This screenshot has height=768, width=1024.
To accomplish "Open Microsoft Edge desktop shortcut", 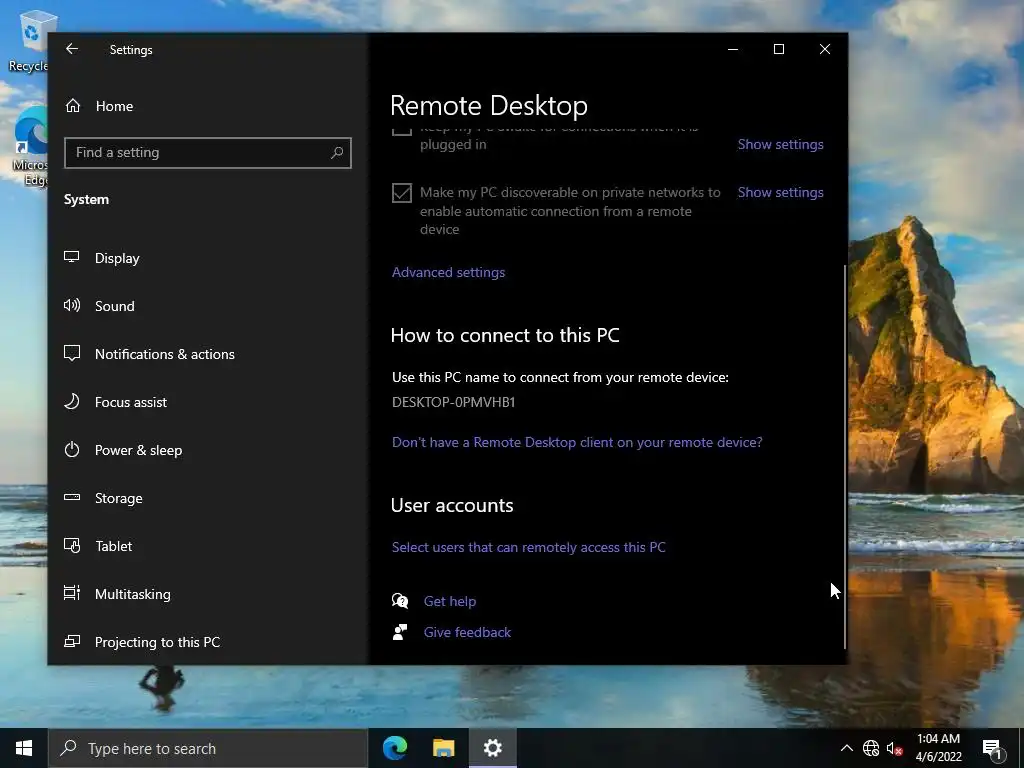I will (x=30, y=147).
